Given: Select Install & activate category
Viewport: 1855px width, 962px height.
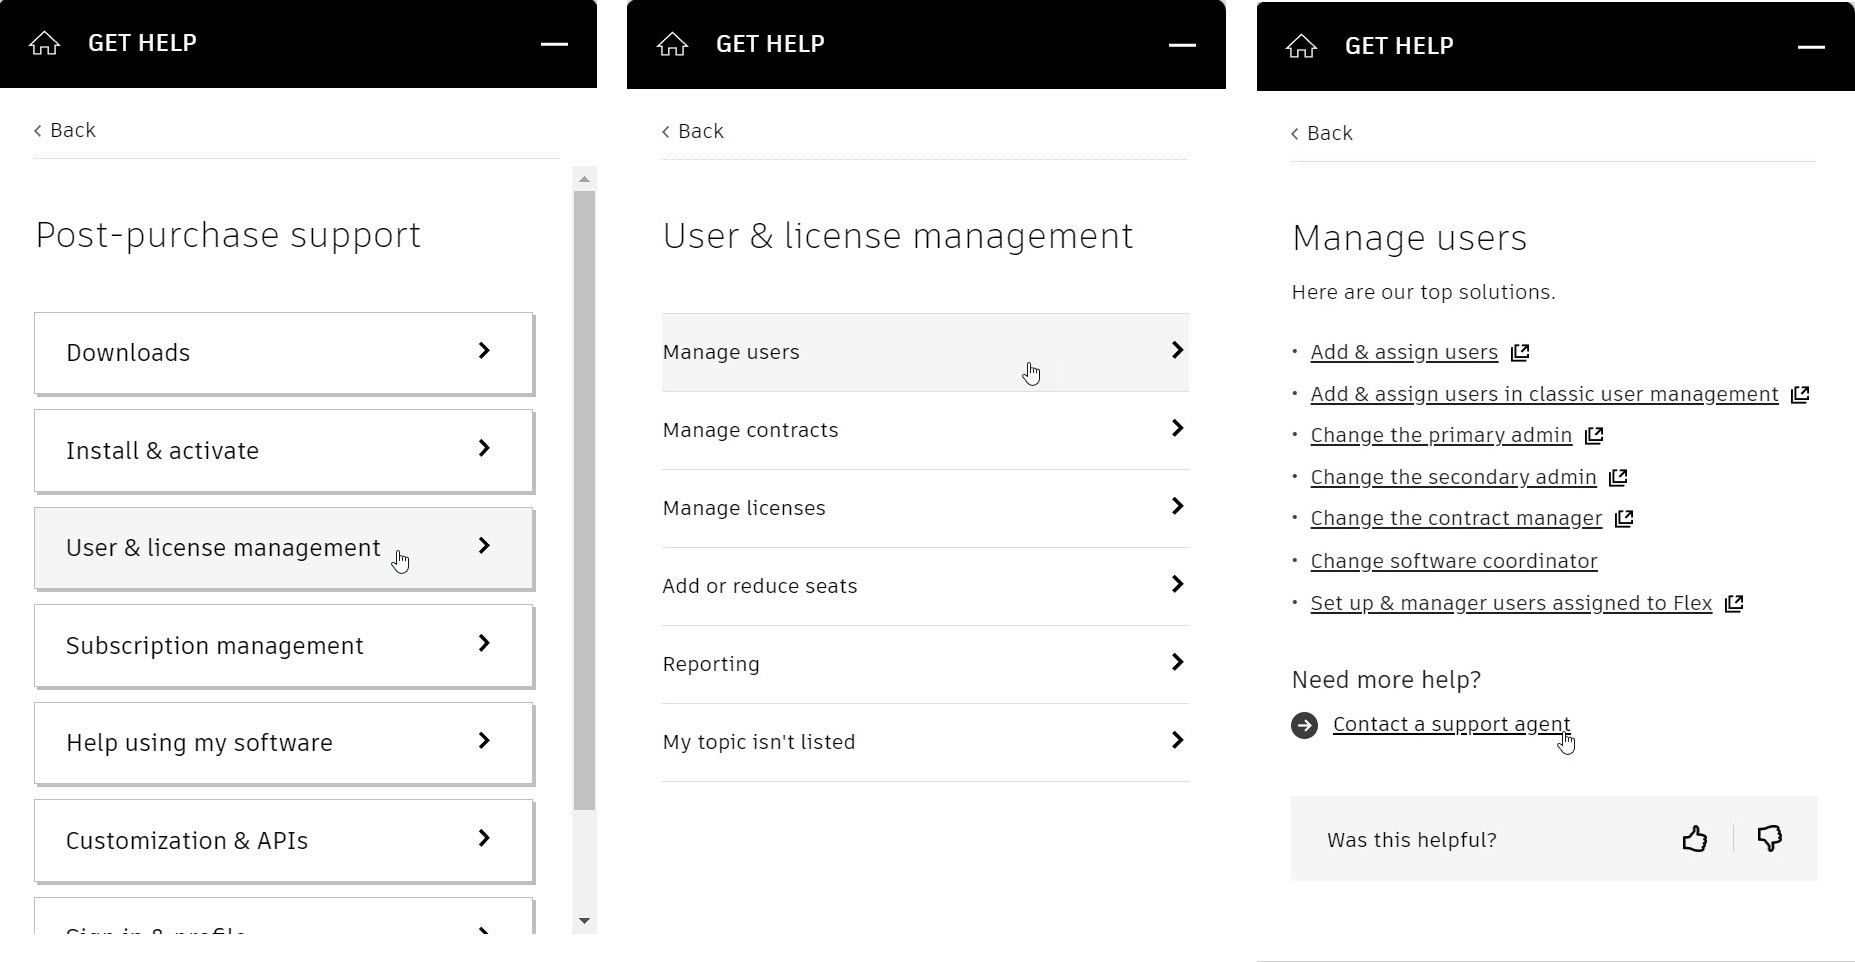Looking at the screenshot, I should (284, 451).
